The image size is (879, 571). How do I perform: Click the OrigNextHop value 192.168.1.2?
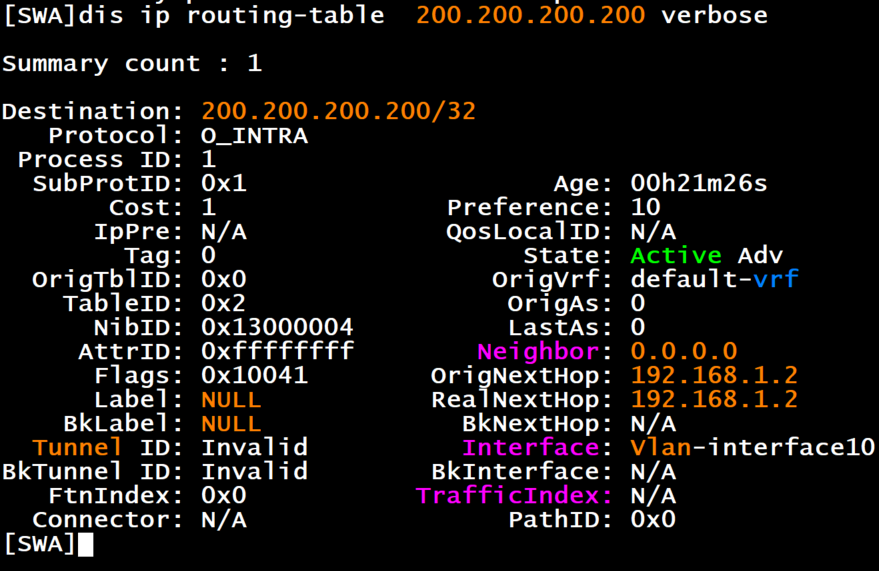point(714,375)
